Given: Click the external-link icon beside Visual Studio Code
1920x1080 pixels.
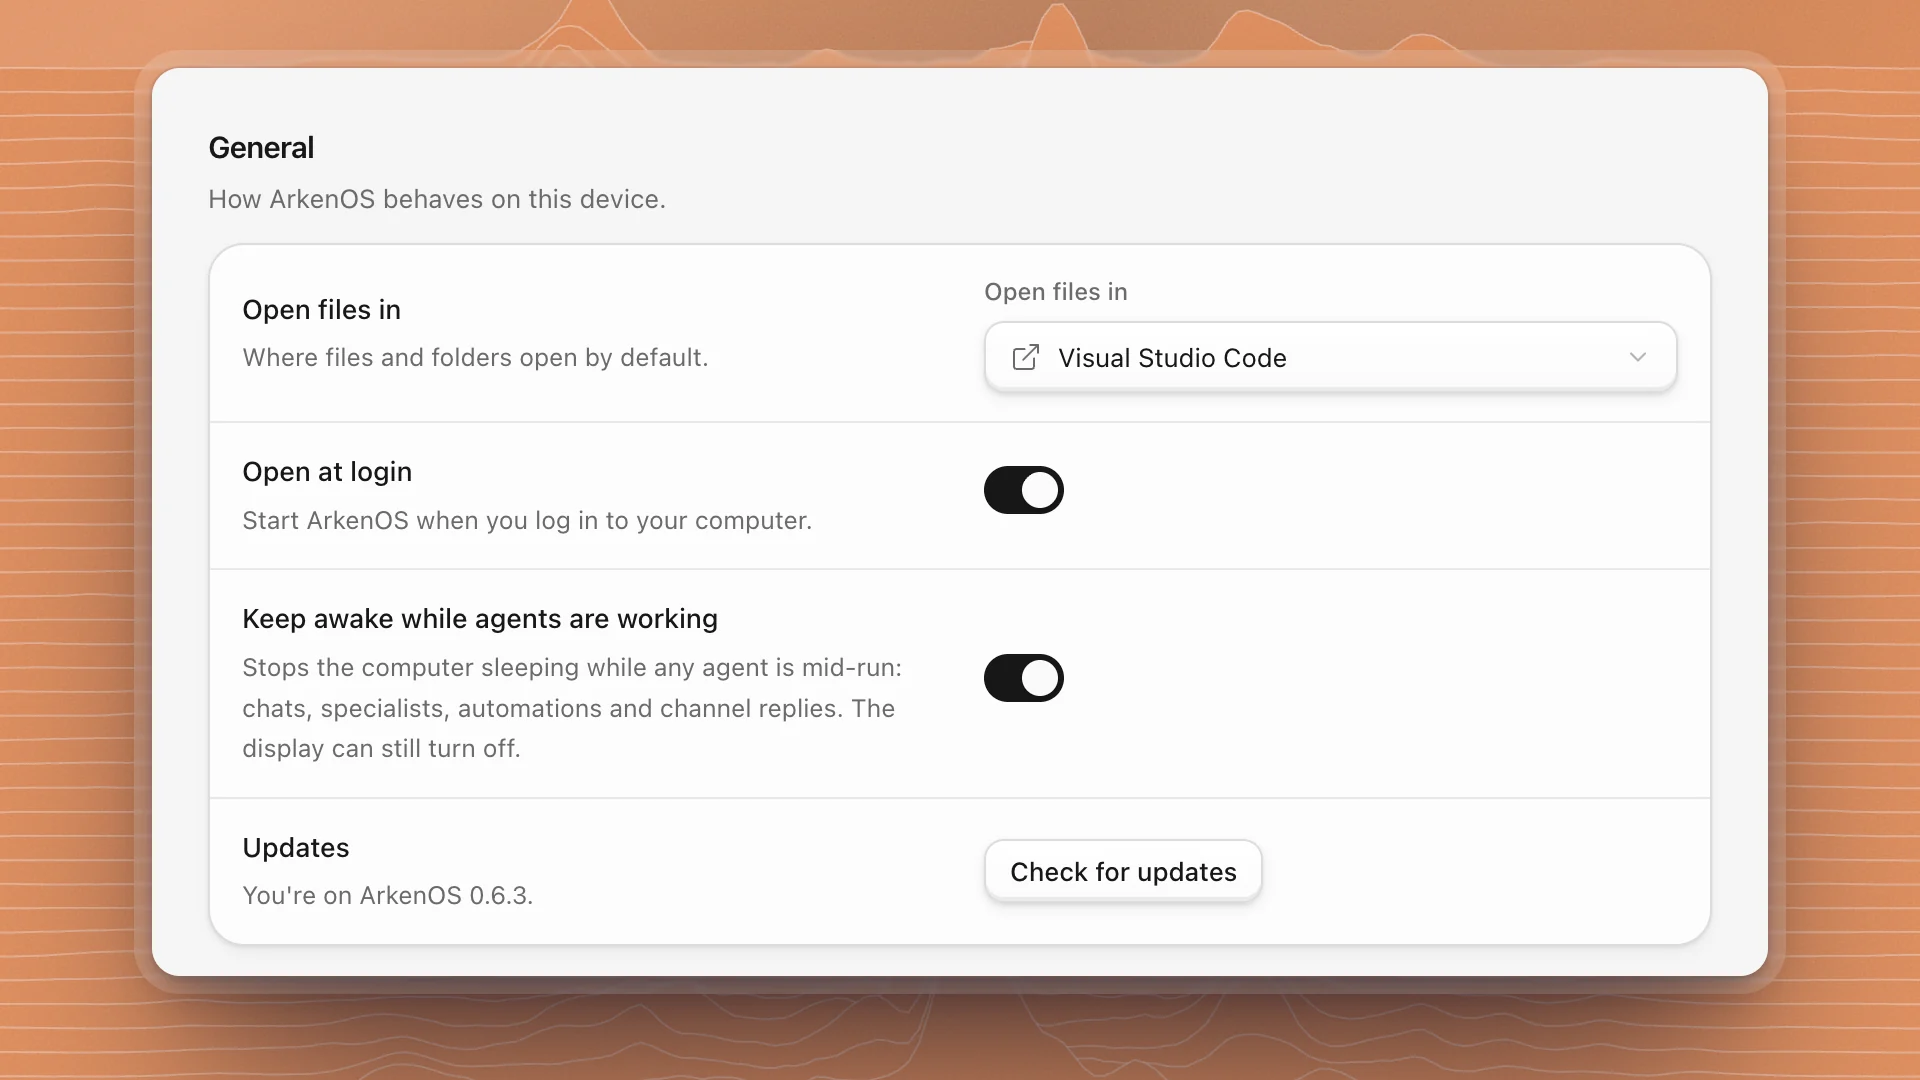Looking at the screenshot, I should click(x=1026, y=357).
